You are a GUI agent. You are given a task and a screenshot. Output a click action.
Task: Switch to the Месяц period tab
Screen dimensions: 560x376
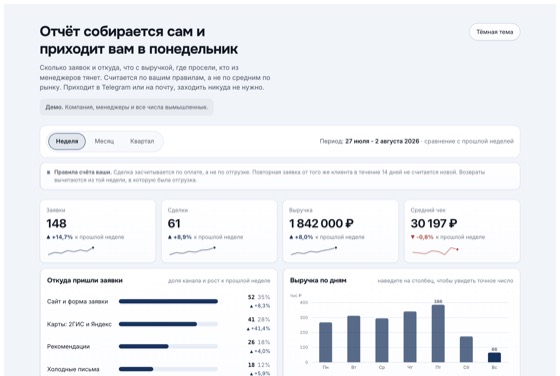(x=104, y=141)
